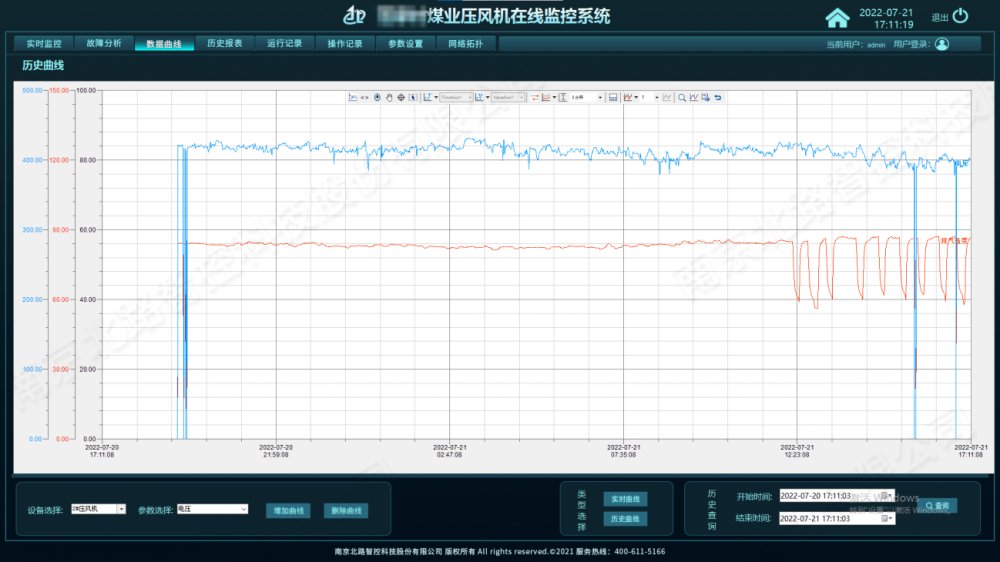This screenshot has height=562, width=1000.
Task: Open the user login avatar icon
Action: 941,44
